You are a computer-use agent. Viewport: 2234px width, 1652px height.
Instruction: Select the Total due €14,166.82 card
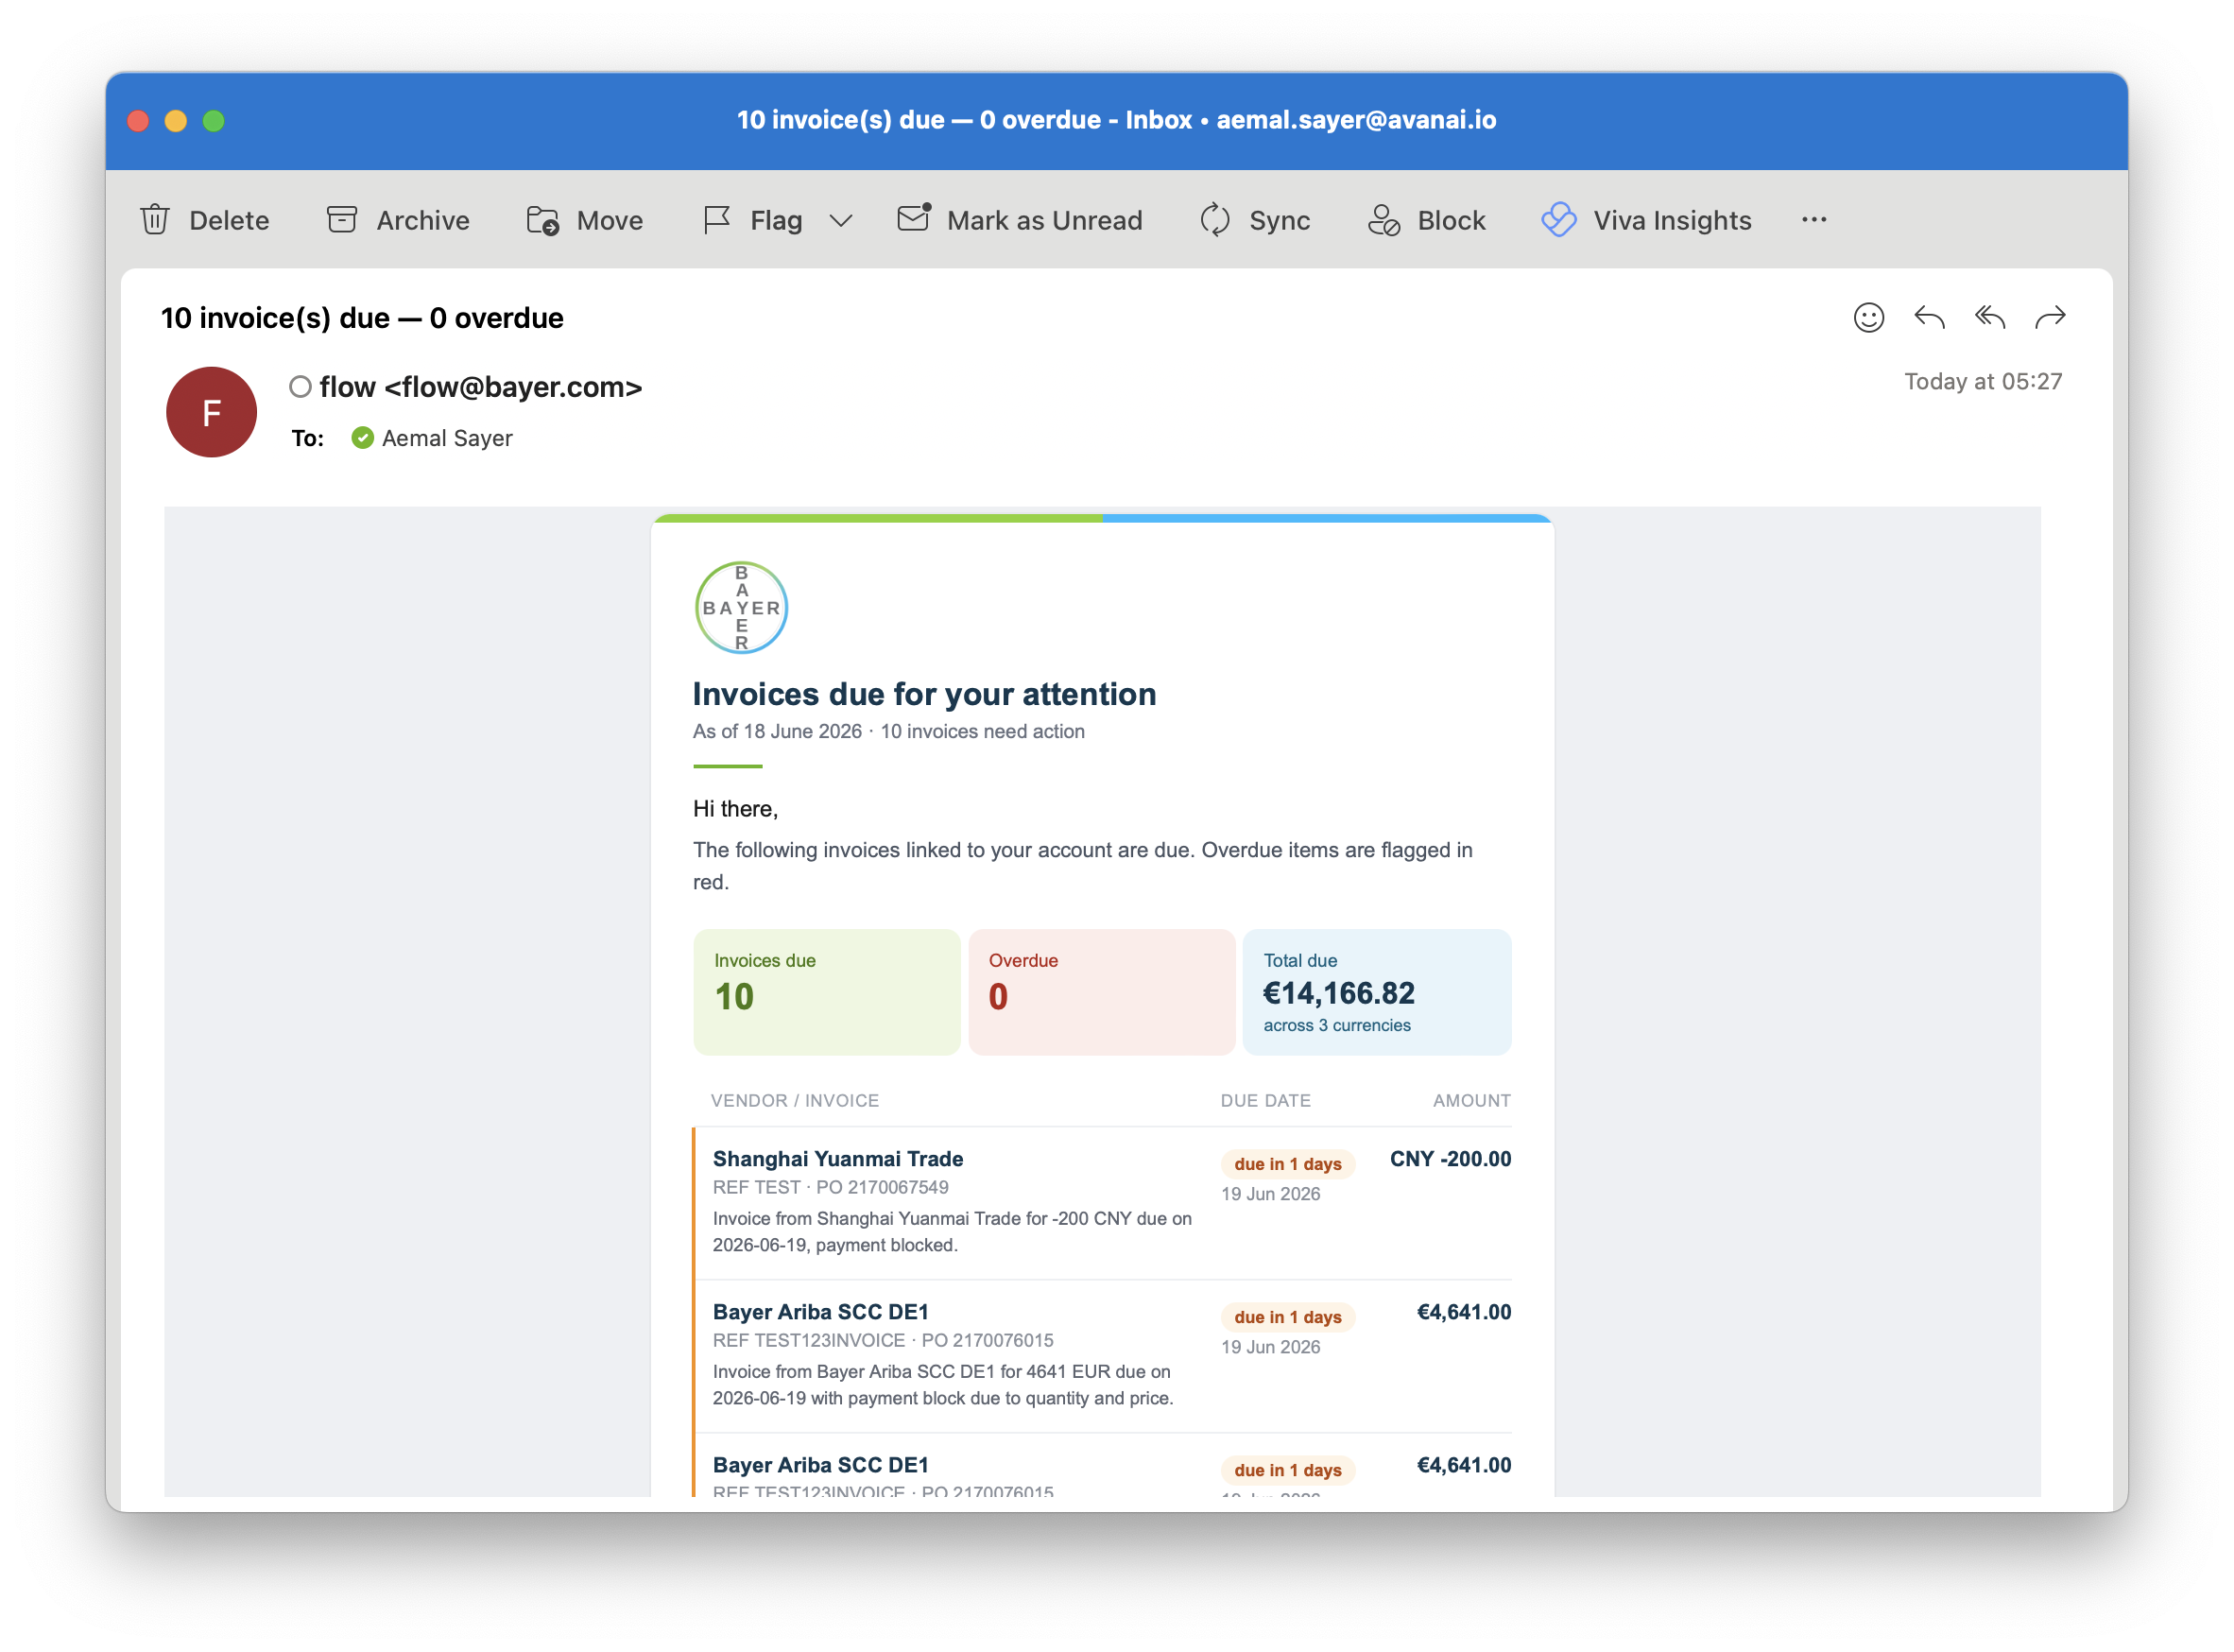click(1377, 992)
